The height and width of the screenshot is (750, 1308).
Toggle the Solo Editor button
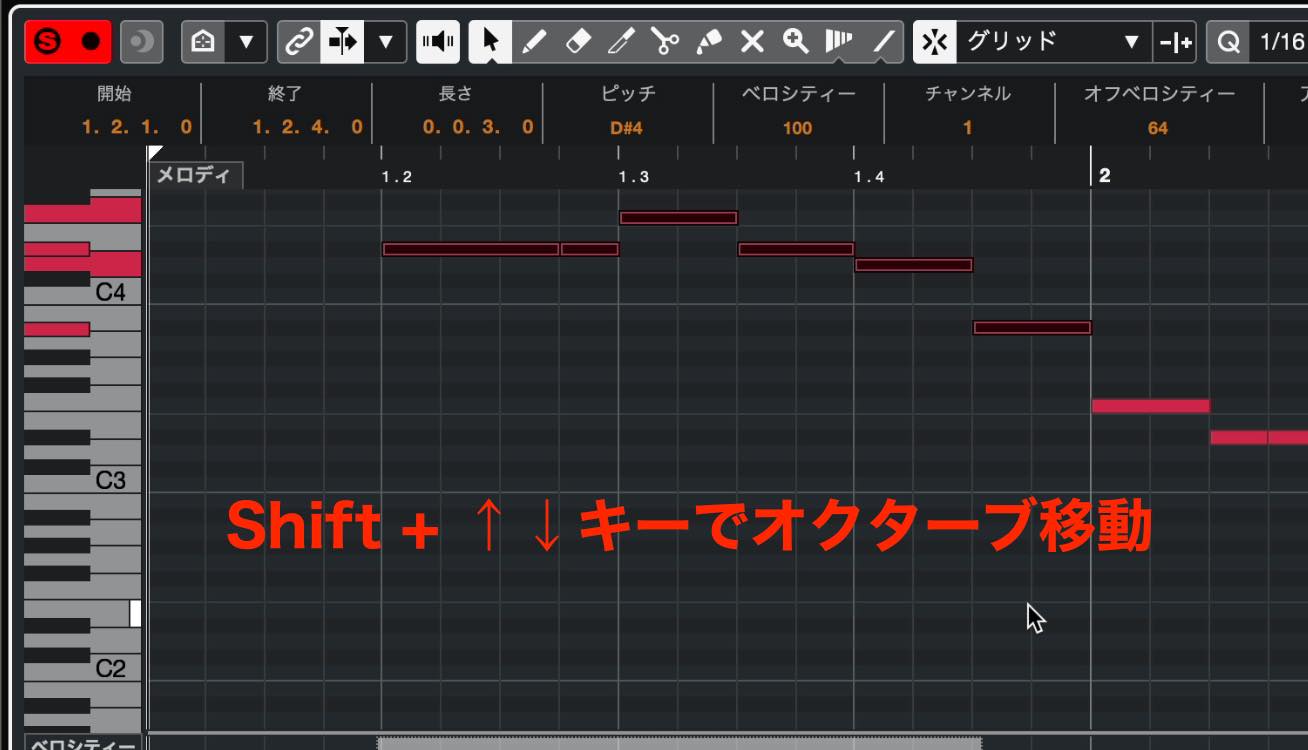[x=49, y=42]
